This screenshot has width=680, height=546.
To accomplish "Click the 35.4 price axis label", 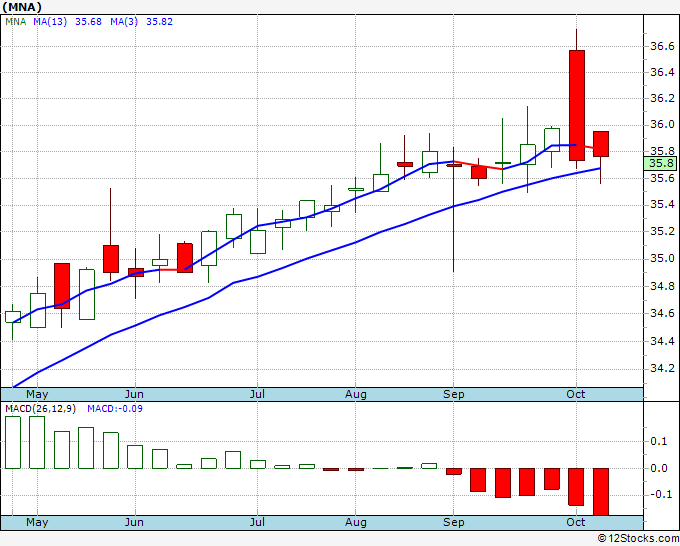I will 662,204.
